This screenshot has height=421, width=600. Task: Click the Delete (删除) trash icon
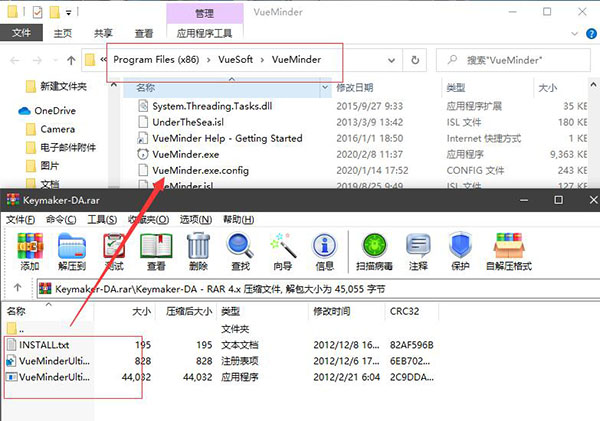198,246
